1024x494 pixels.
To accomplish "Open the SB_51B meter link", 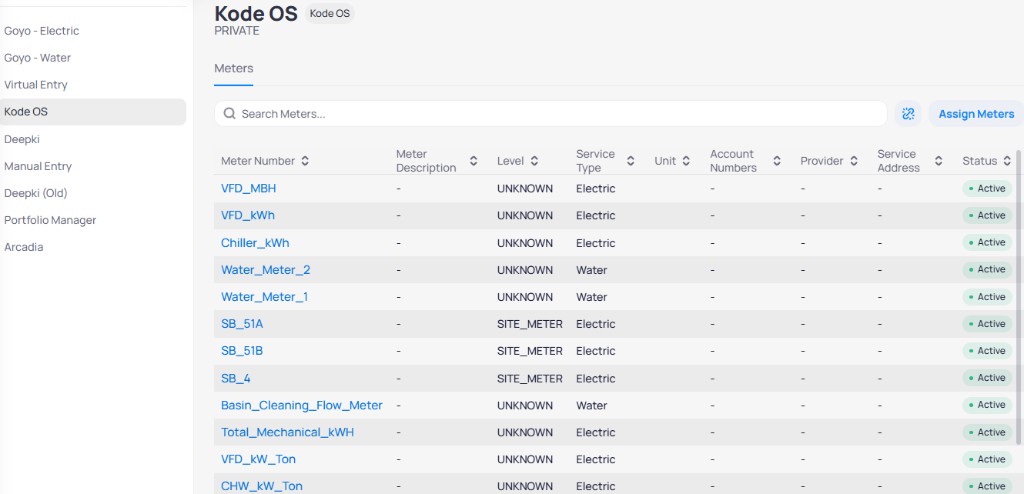I will tap(242, 351).
